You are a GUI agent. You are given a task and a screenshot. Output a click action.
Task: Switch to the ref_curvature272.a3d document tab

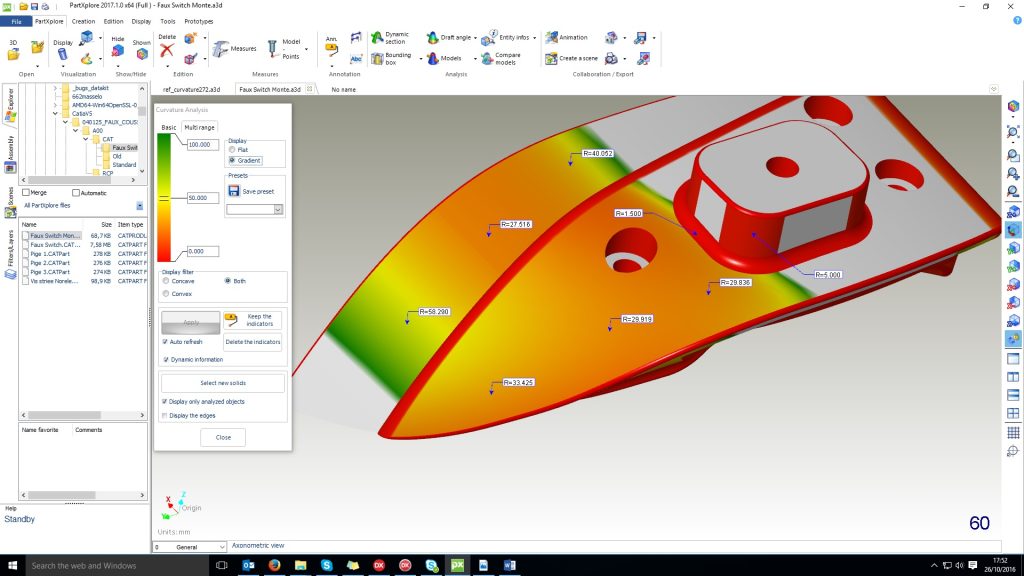pyautogui.click(x=192, y=89)
